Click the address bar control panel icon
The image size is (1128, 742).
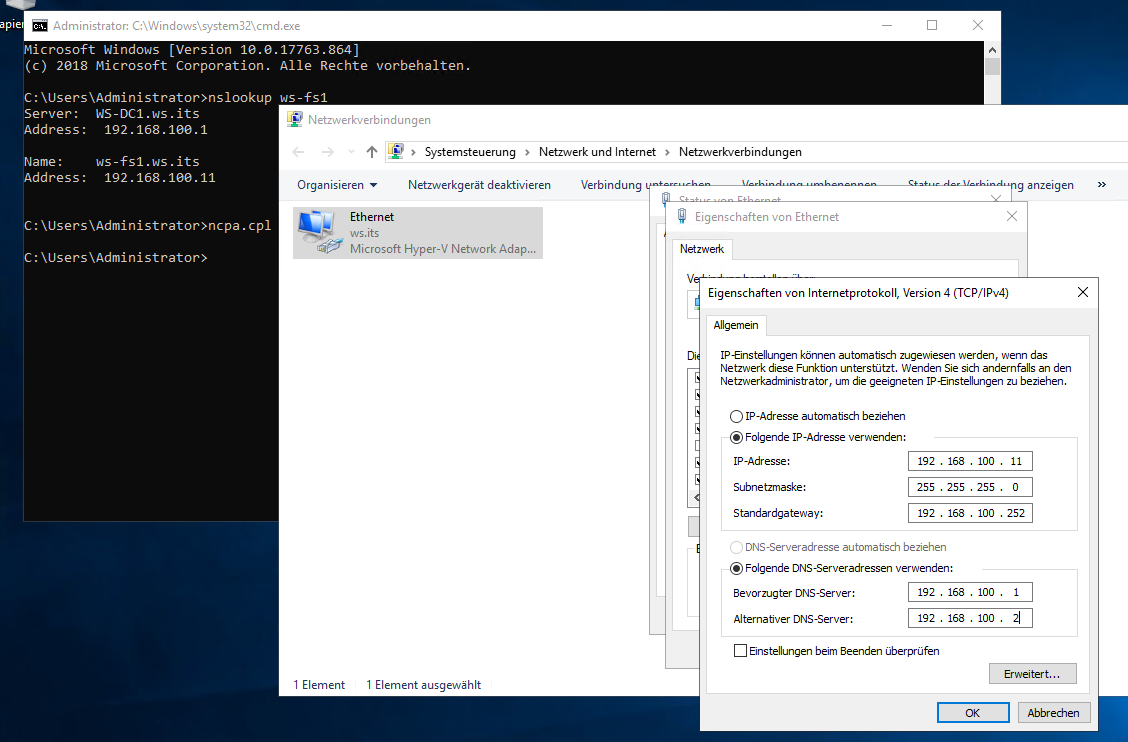point(396,151)
